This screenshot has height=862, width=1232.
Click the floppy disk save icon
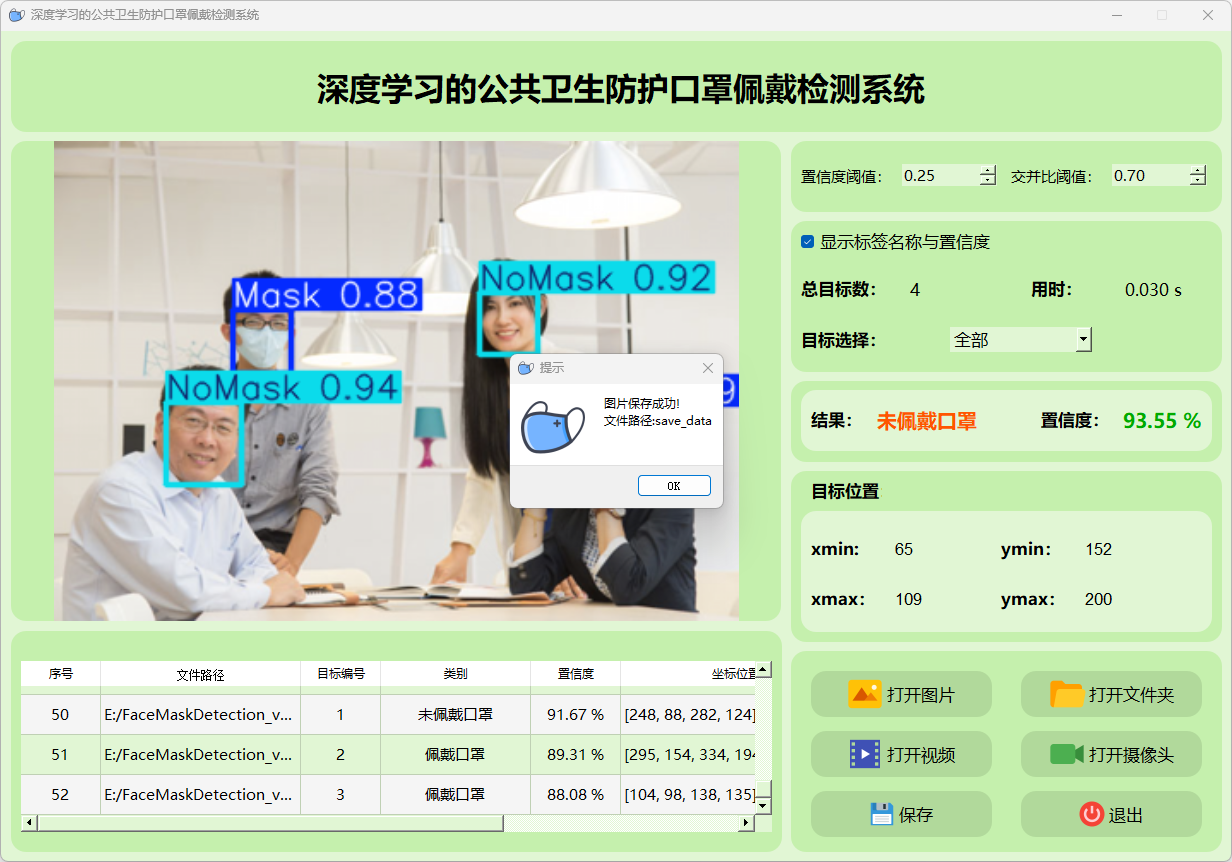point(881,814)
